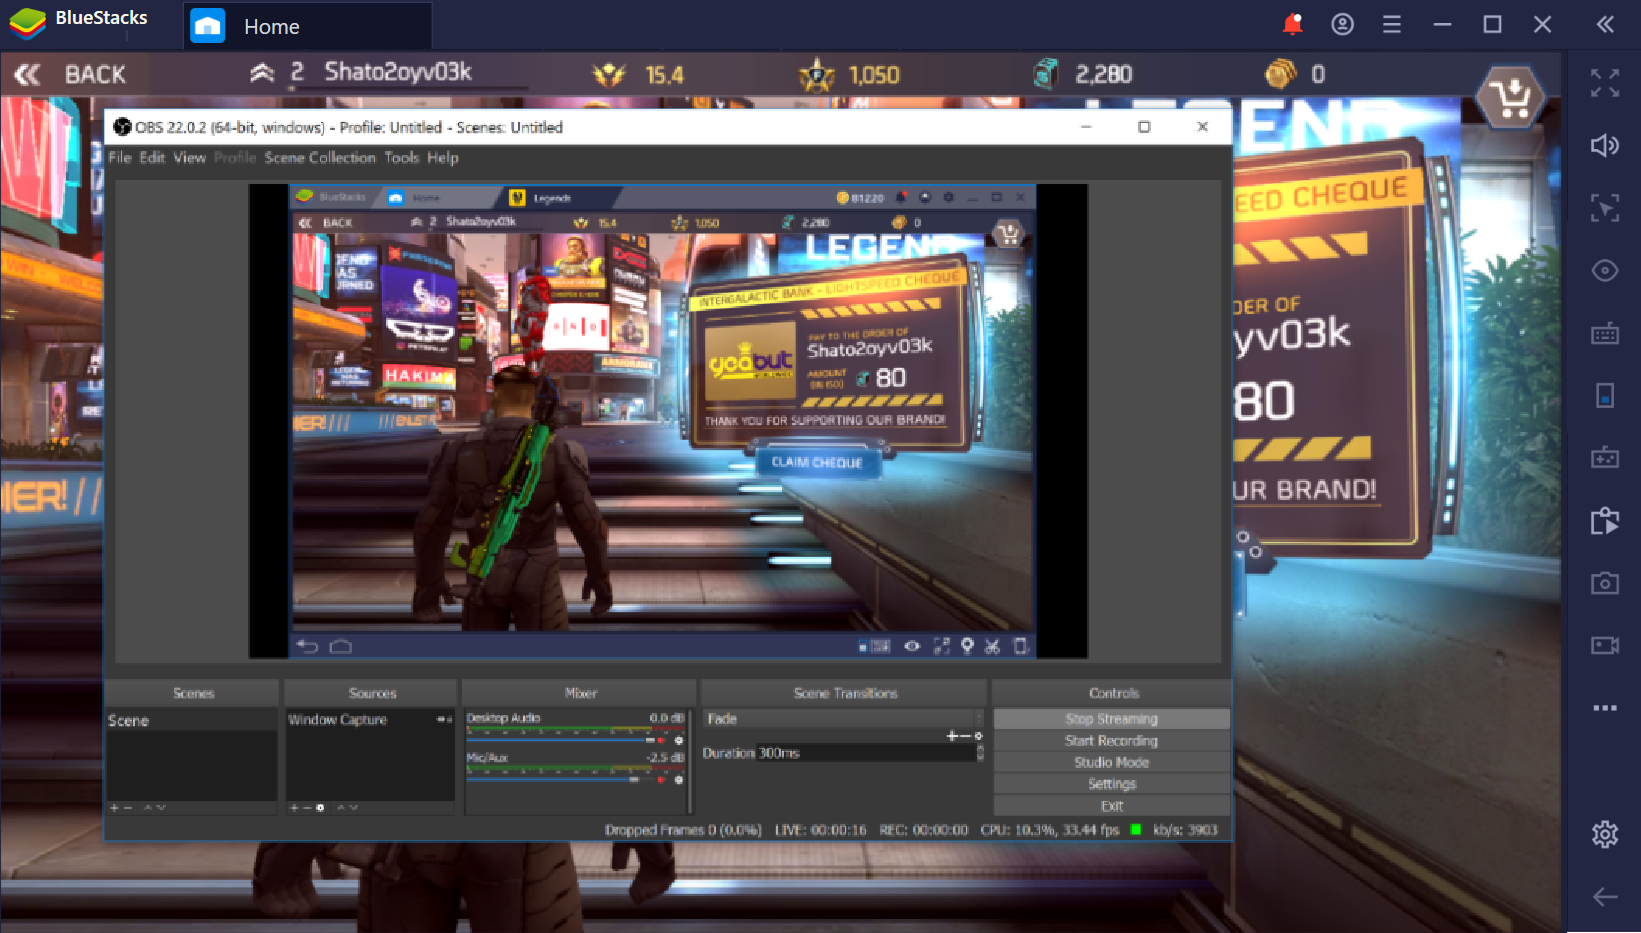Move source down with Sources down arrow
1641x933 pixels.
pyautogui.click(x=353, y=808)
